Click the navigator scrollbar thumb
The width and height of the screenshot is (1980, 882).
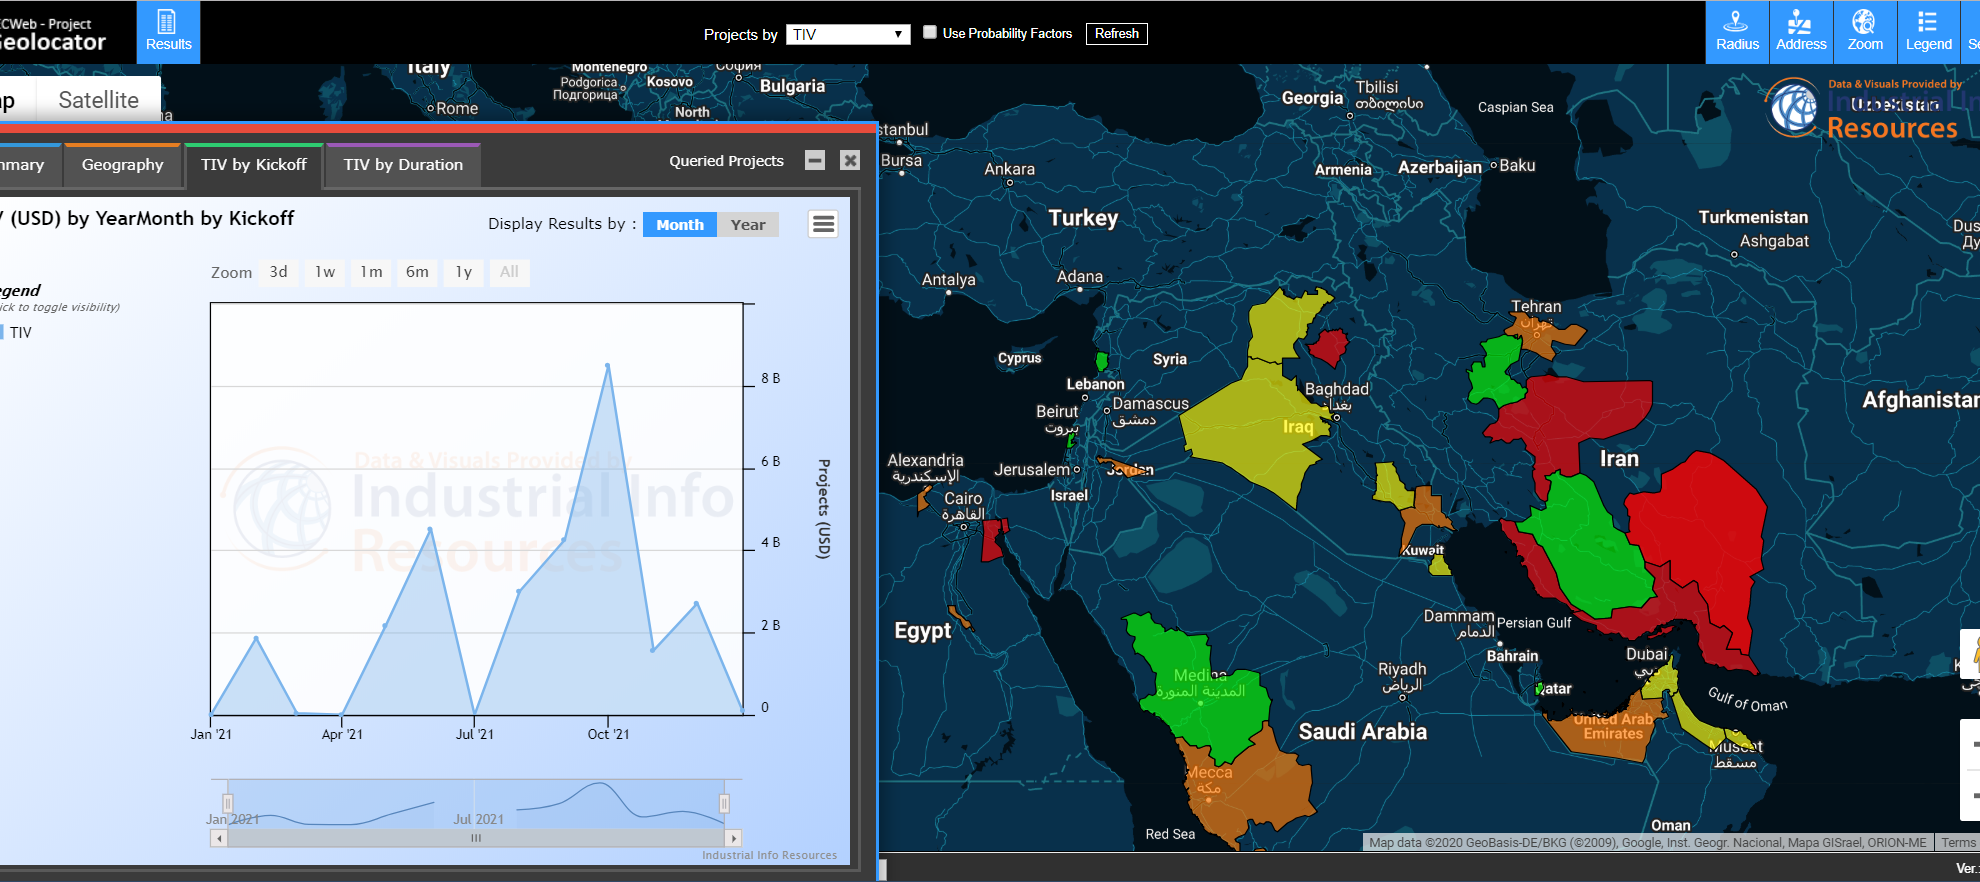click(476, 838)
